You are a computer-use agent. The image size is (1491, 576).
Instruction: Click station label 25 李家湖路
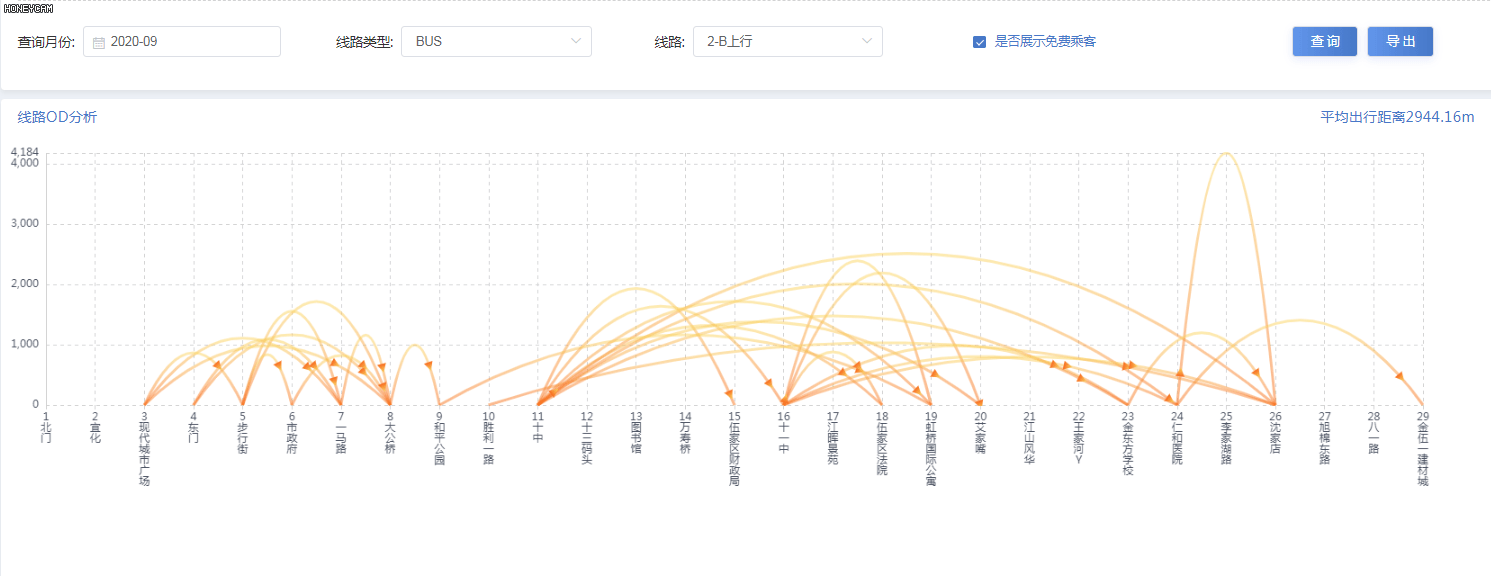coord(1226,438)
